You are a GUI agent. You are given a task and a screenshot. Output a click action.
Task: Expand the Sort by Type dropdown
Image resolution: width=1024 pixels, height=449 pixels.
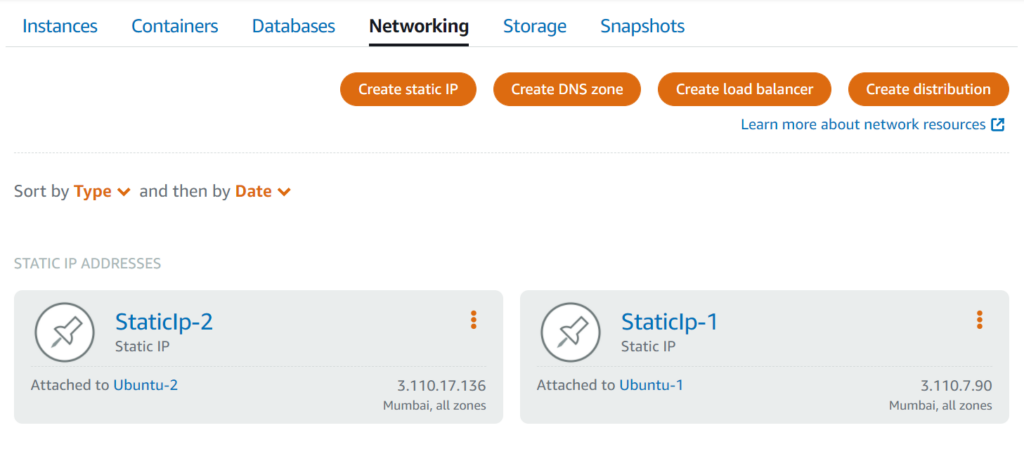pyautogui.click(x=102, y=191)
